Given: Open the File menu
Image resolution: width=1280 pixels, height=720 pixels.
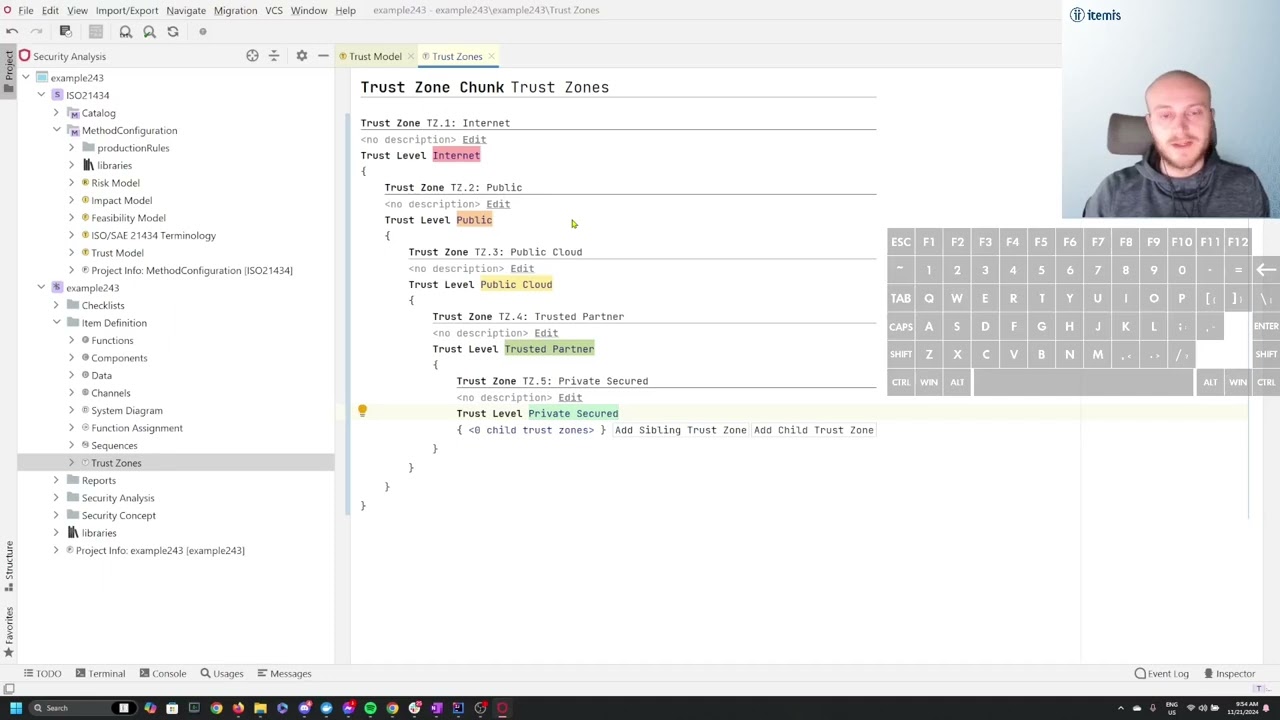Looking at the screenshot, I should click(x=26, y=10).
